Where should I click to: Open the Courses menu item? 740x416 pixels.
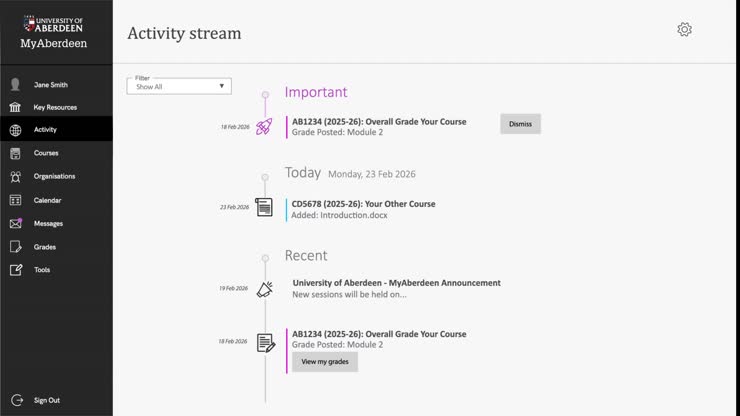click(46, 153)
